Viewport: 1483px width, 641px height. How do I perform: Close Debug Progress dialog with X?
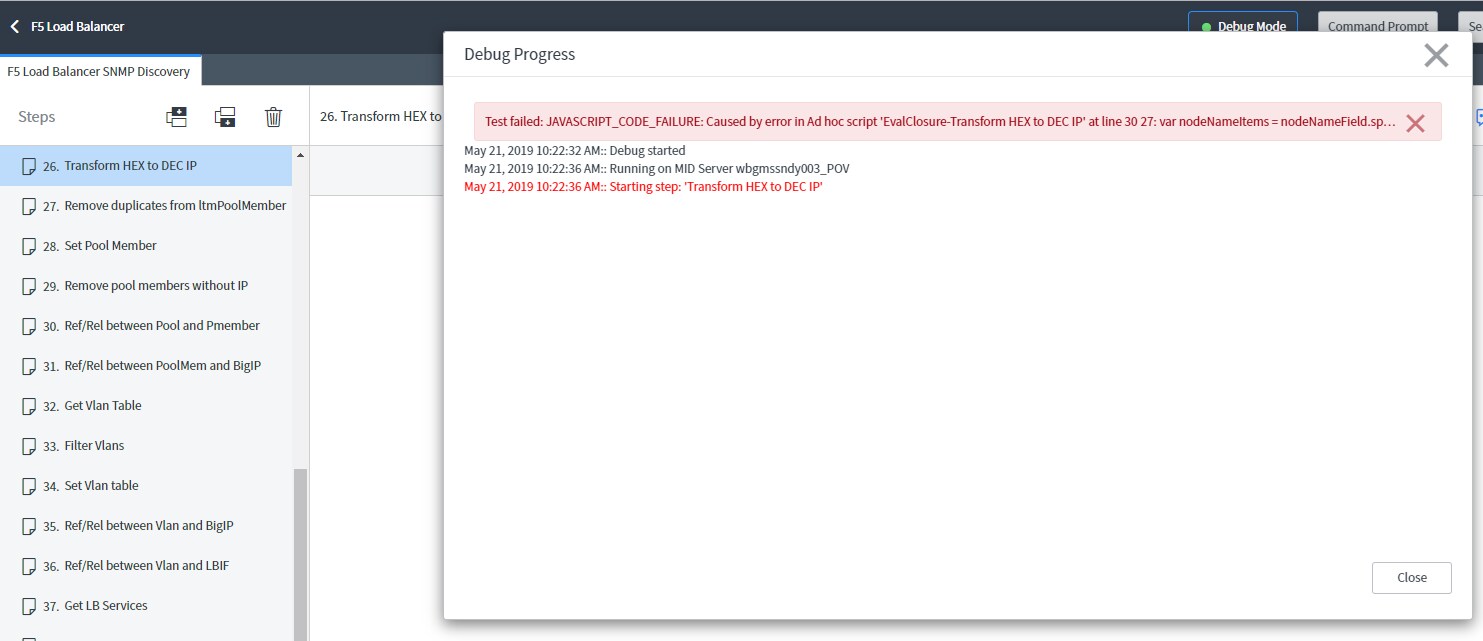tap(1436, 55)
